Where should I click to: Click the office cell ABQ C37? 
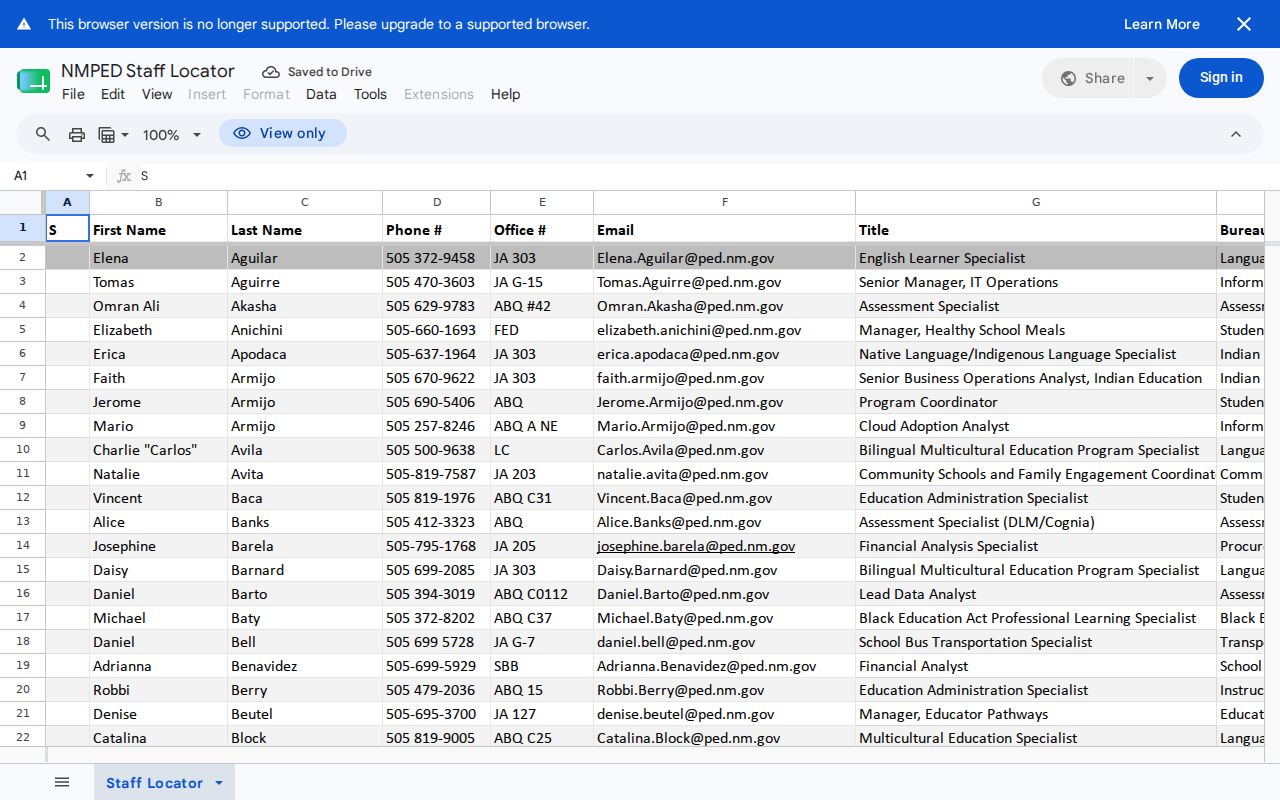point(542,618)
